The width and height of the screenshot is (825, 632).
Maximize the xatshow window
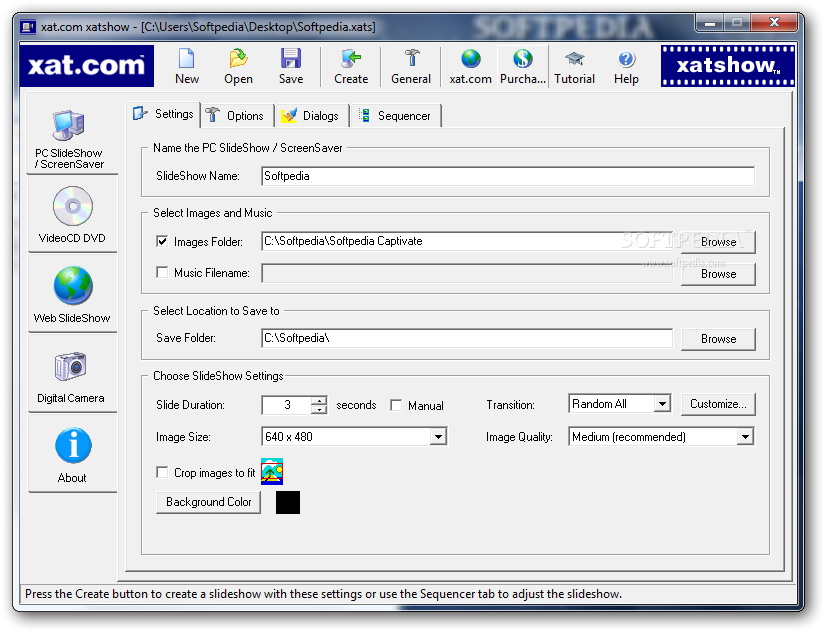pos(737,22)
